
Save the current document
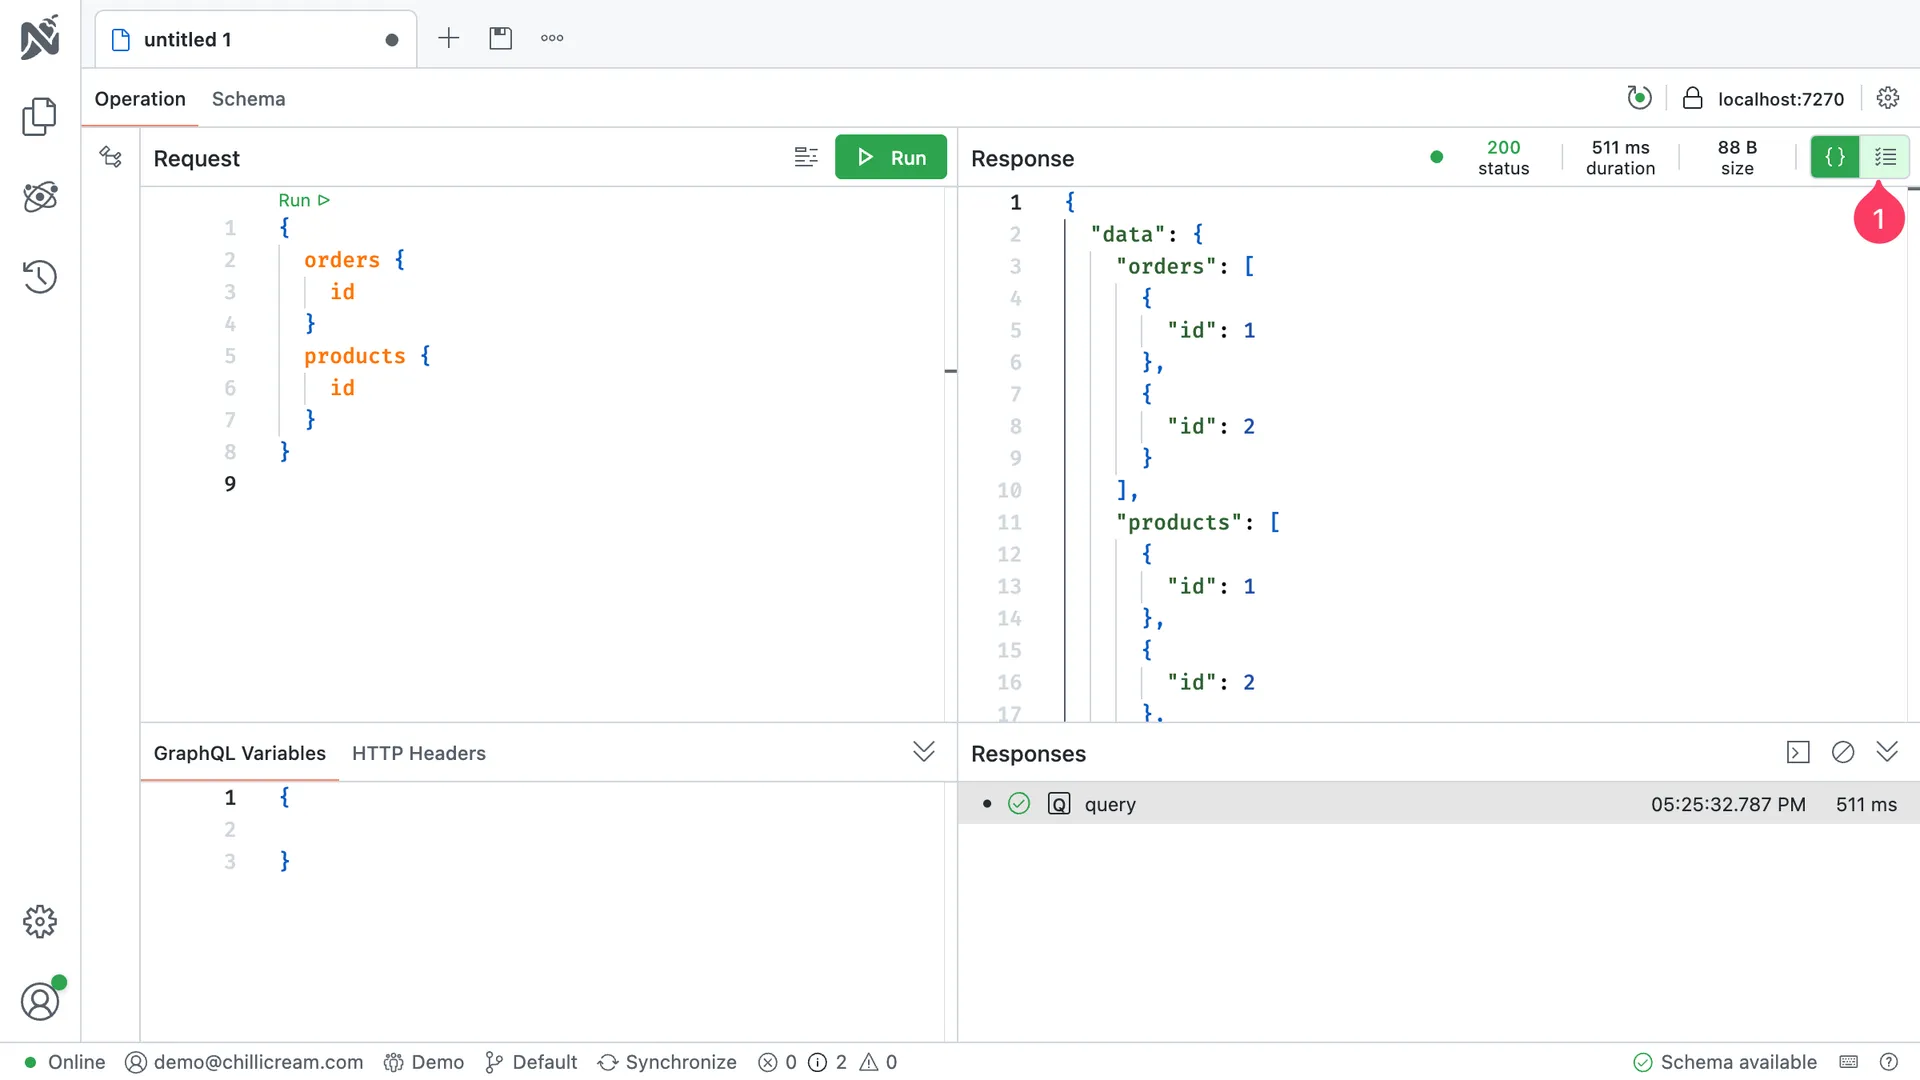pyautogui.click(x=500, y=38)
